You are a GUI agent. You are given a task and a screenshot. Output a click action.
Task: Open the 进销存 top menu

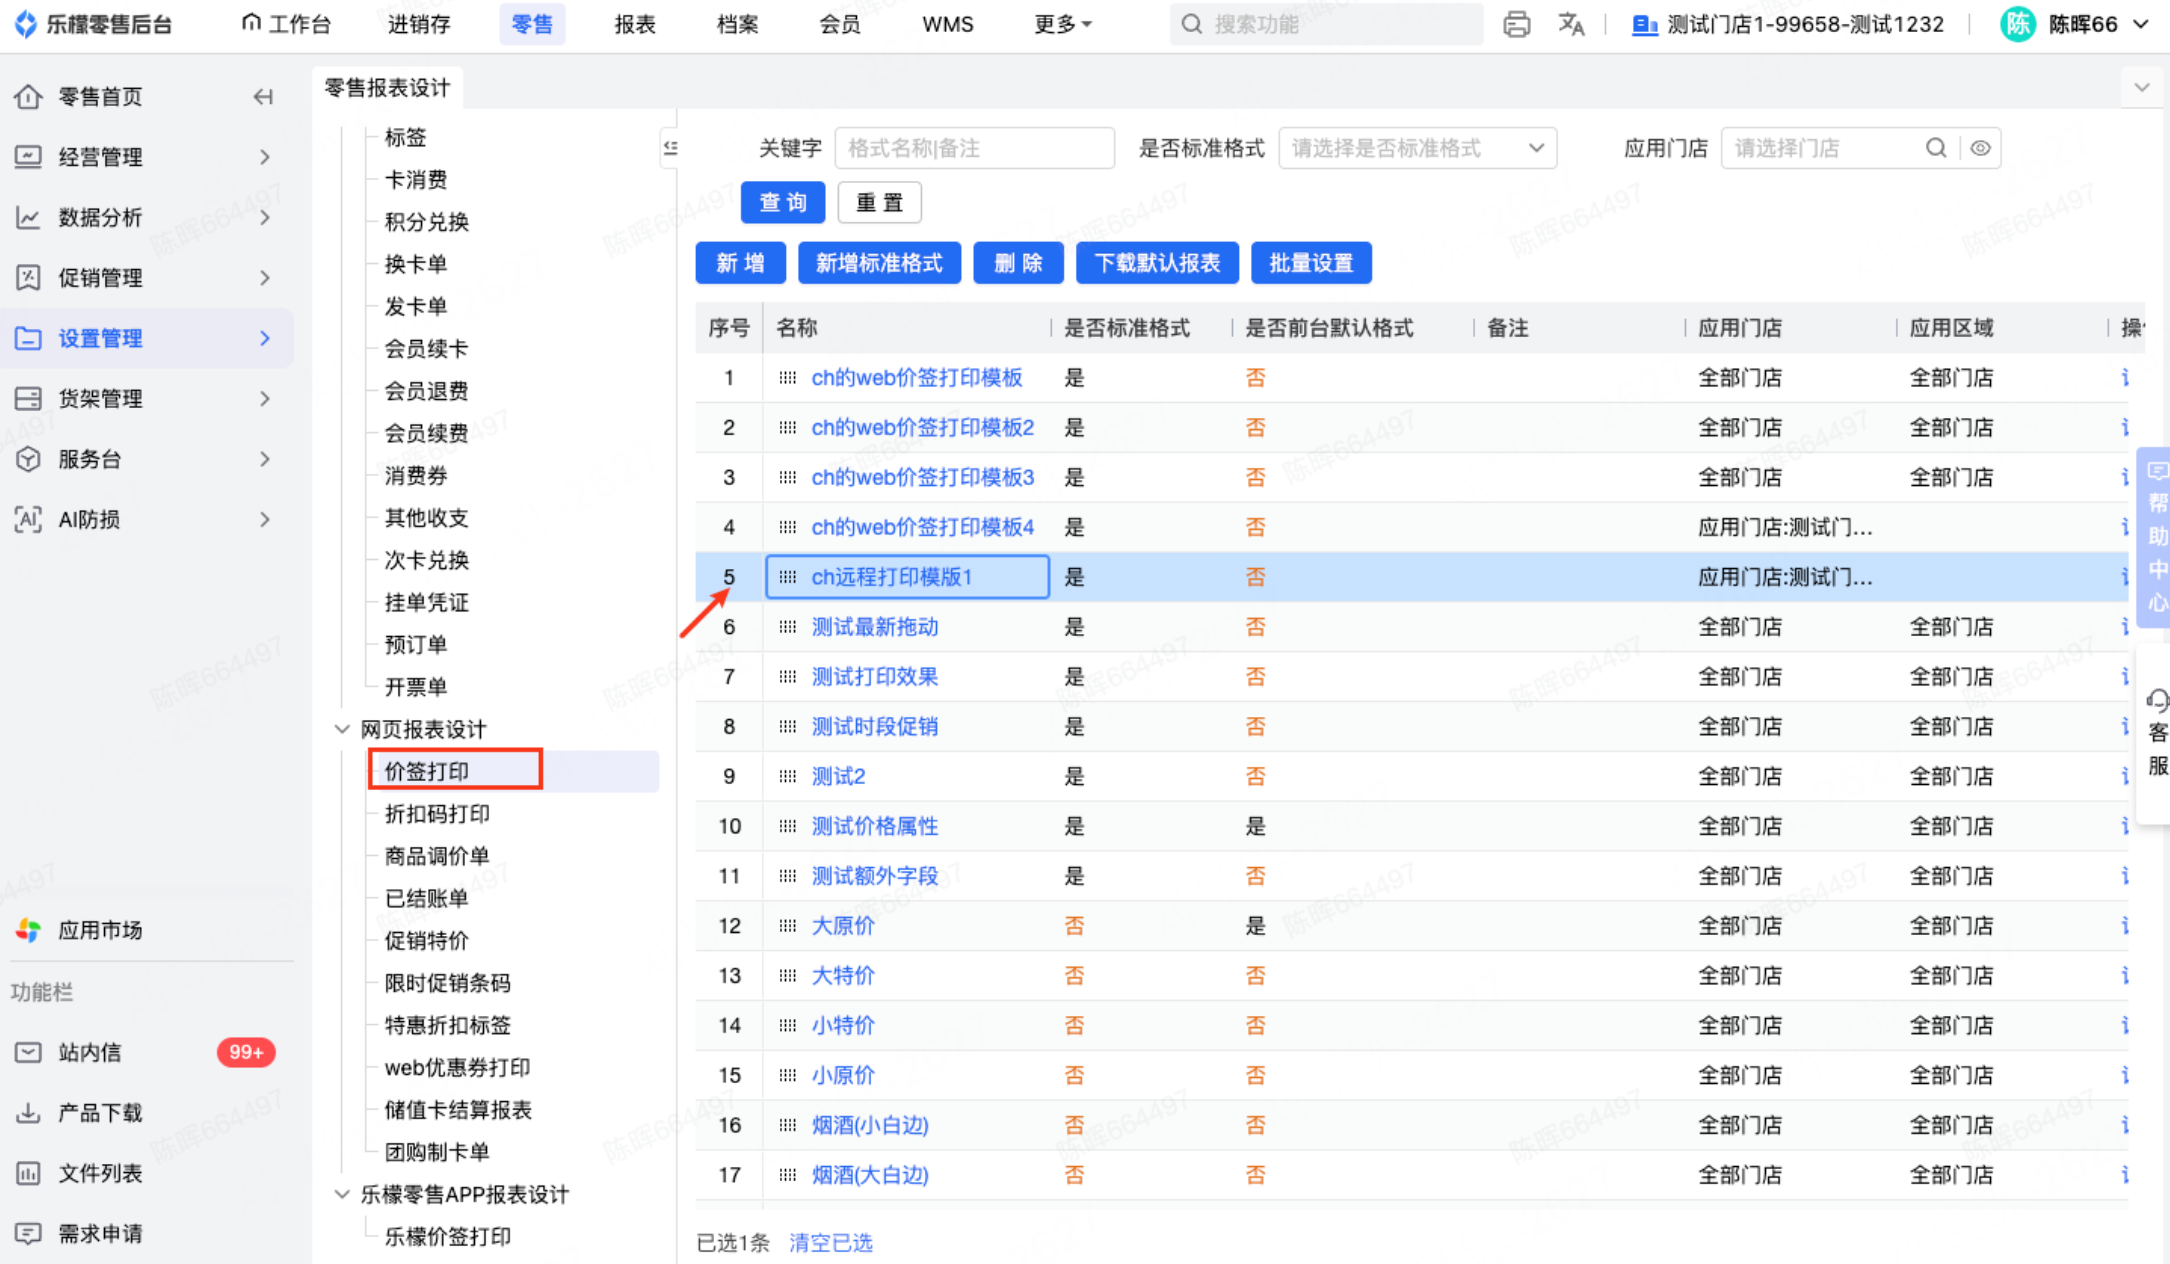coord(419,24)
